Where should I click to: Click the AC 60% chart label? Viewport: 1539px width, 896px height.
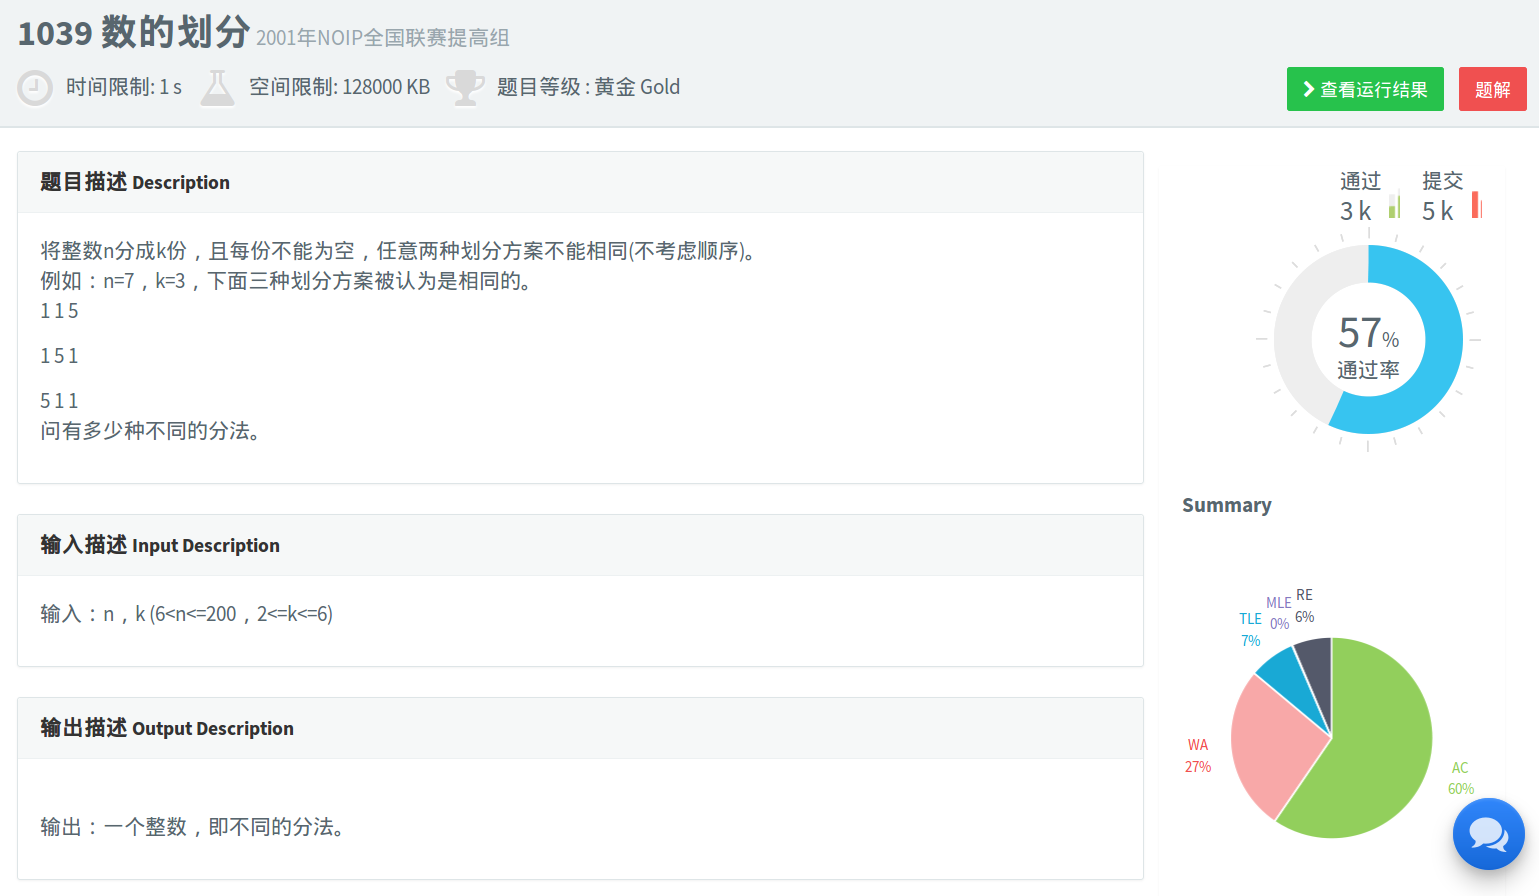pyautogui.click(x=1461, y=778)
